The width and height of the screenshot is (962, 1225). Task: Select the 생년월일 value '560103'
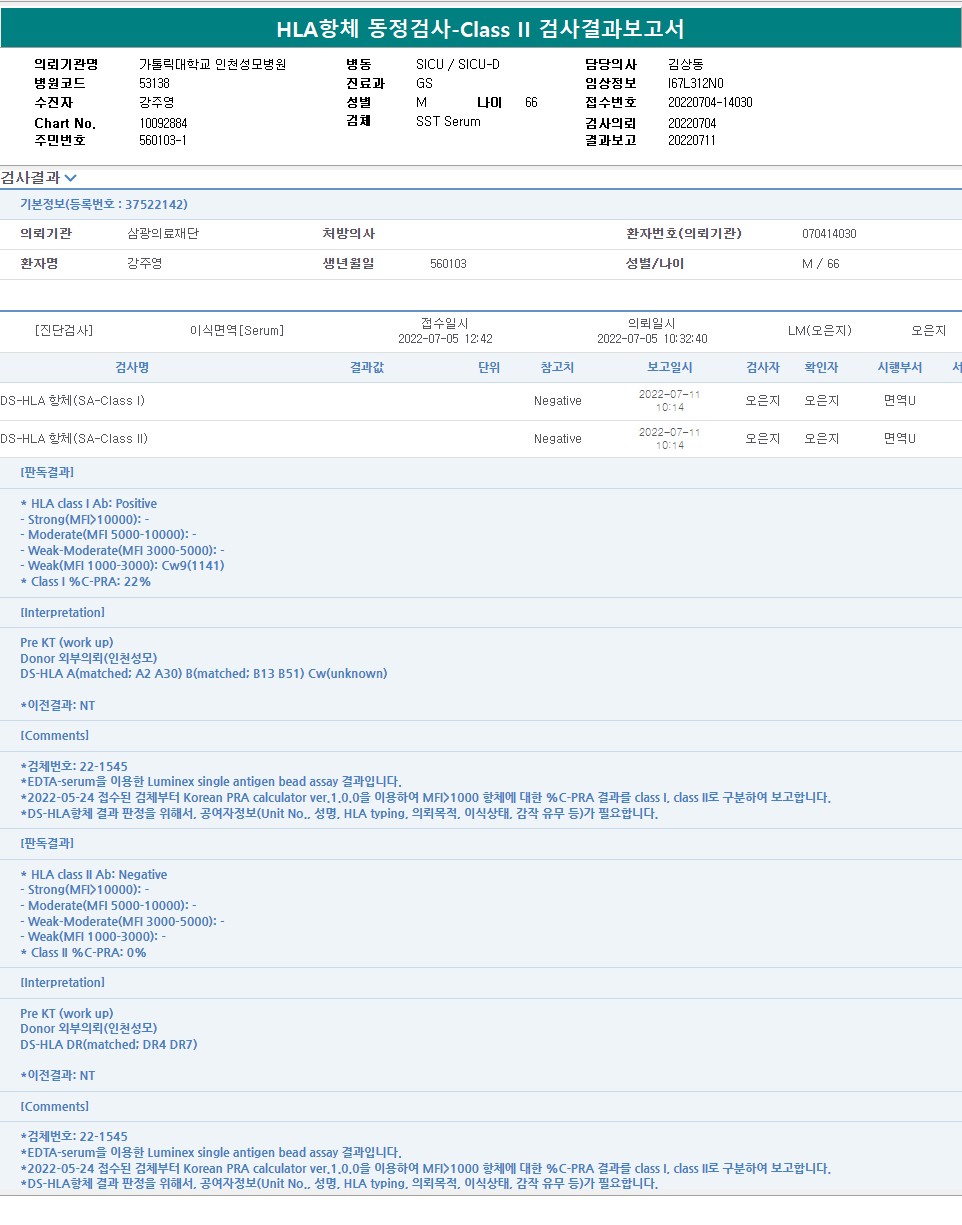(x=448, y=264)
